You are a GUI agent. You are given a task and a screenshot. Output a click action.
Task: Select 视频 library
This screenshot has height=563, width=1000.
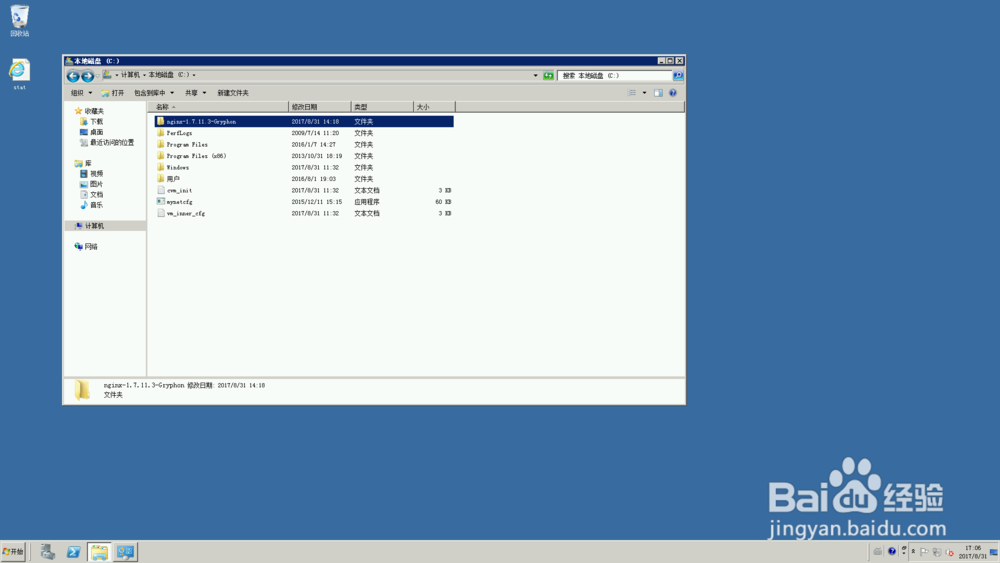coord(91,173)
